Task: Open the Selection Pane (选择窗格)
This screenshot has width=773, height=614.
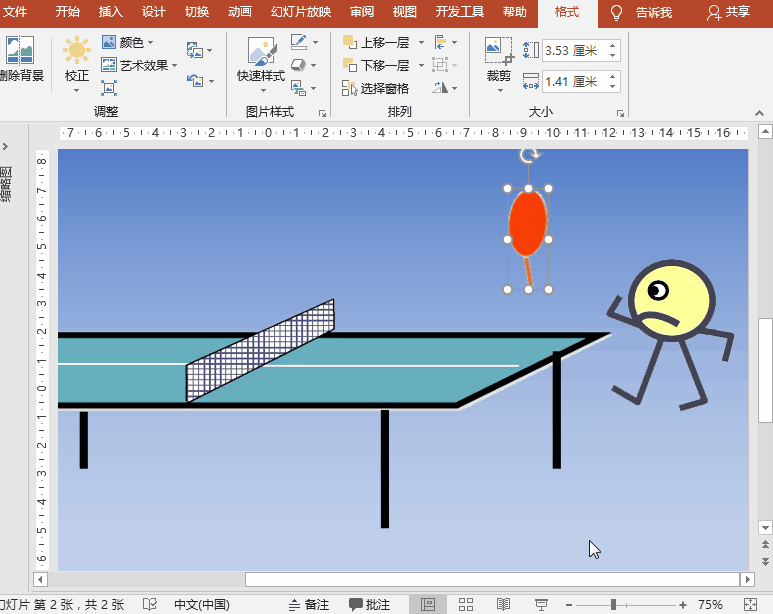Action: pos(376,88)
